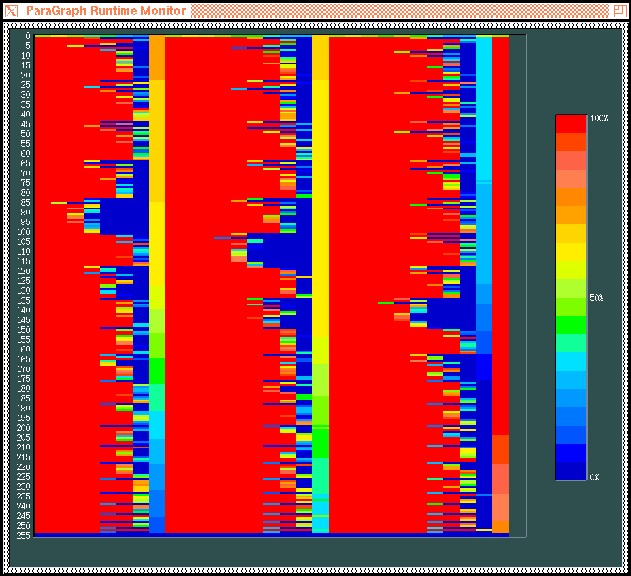
Task: Click the 0% label at legend bottom
Action: point(594,476)
